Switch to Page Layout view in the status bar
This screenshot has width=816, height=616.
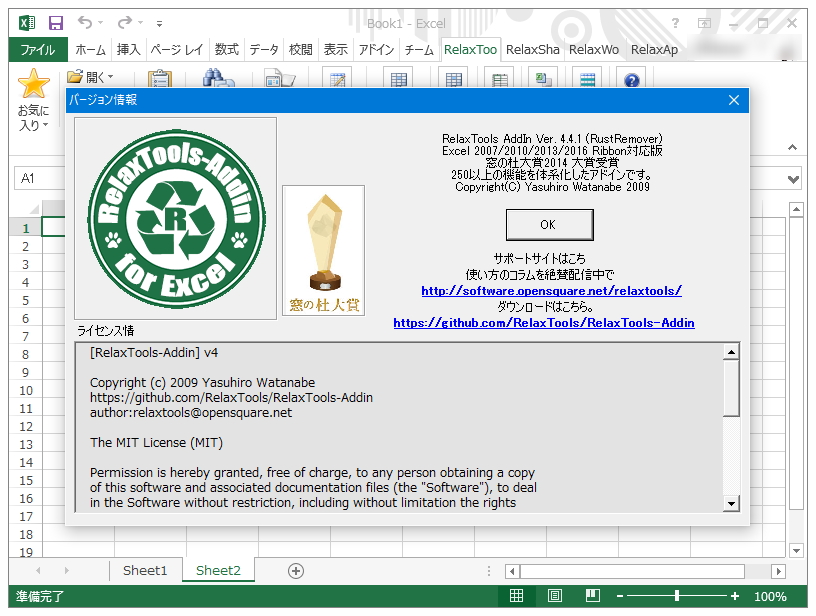click(x=554, y=595)
